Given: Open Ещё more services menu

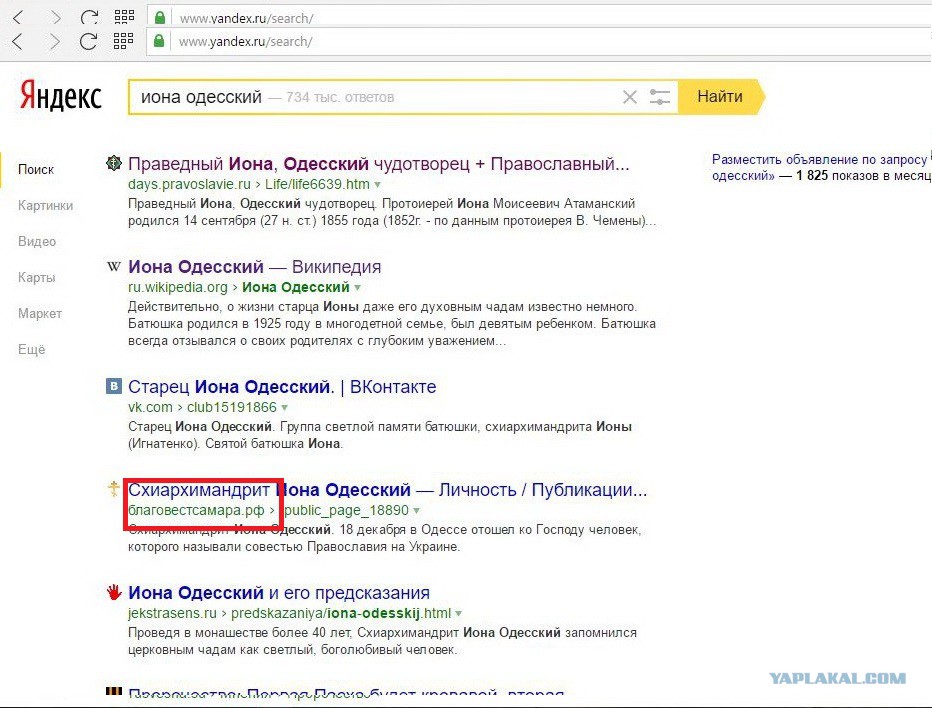Looking at the screenshot, I should coord(32,350).
